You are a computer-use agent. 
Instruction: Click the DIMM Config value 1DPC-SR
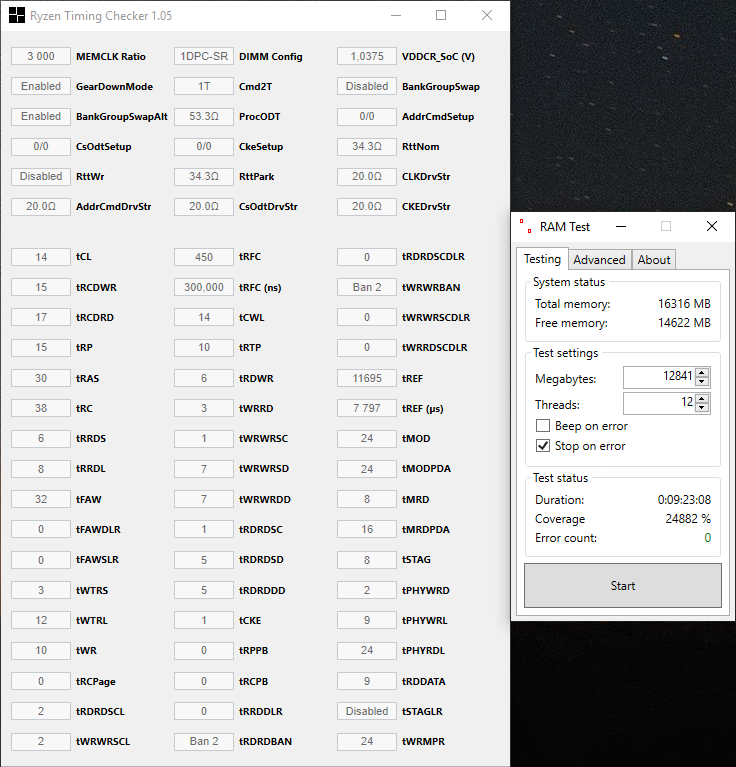point(204,56)
